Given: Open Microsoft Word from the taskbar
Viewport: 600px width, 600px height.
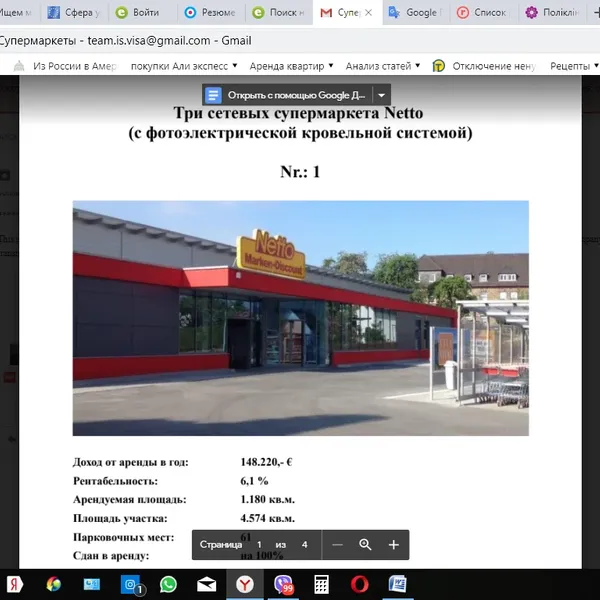Looking at the screenshot, I should [x=398, y=584].
